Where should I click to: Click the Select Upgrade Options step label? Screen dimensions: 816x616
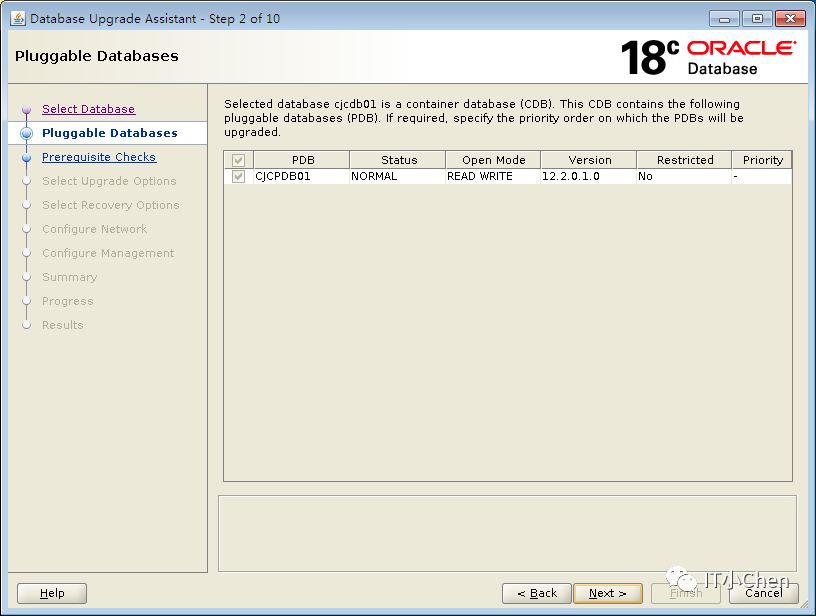[x=109, y=181]
